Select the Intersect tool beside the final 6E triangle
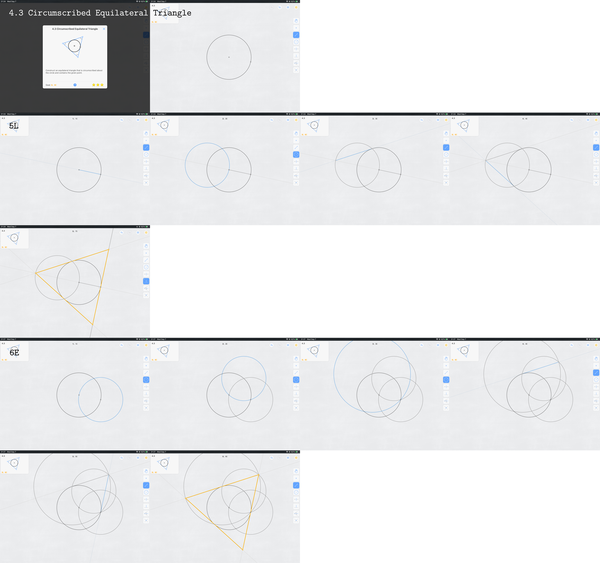The height and width of the screenshot is (563, 600). [296, 521]
